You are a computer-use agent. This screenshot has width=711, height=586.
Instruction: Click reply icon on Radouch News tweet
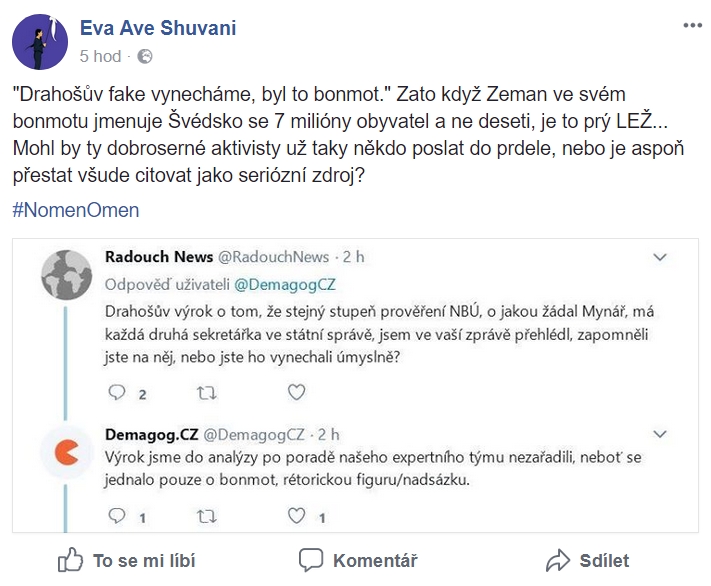117,392
